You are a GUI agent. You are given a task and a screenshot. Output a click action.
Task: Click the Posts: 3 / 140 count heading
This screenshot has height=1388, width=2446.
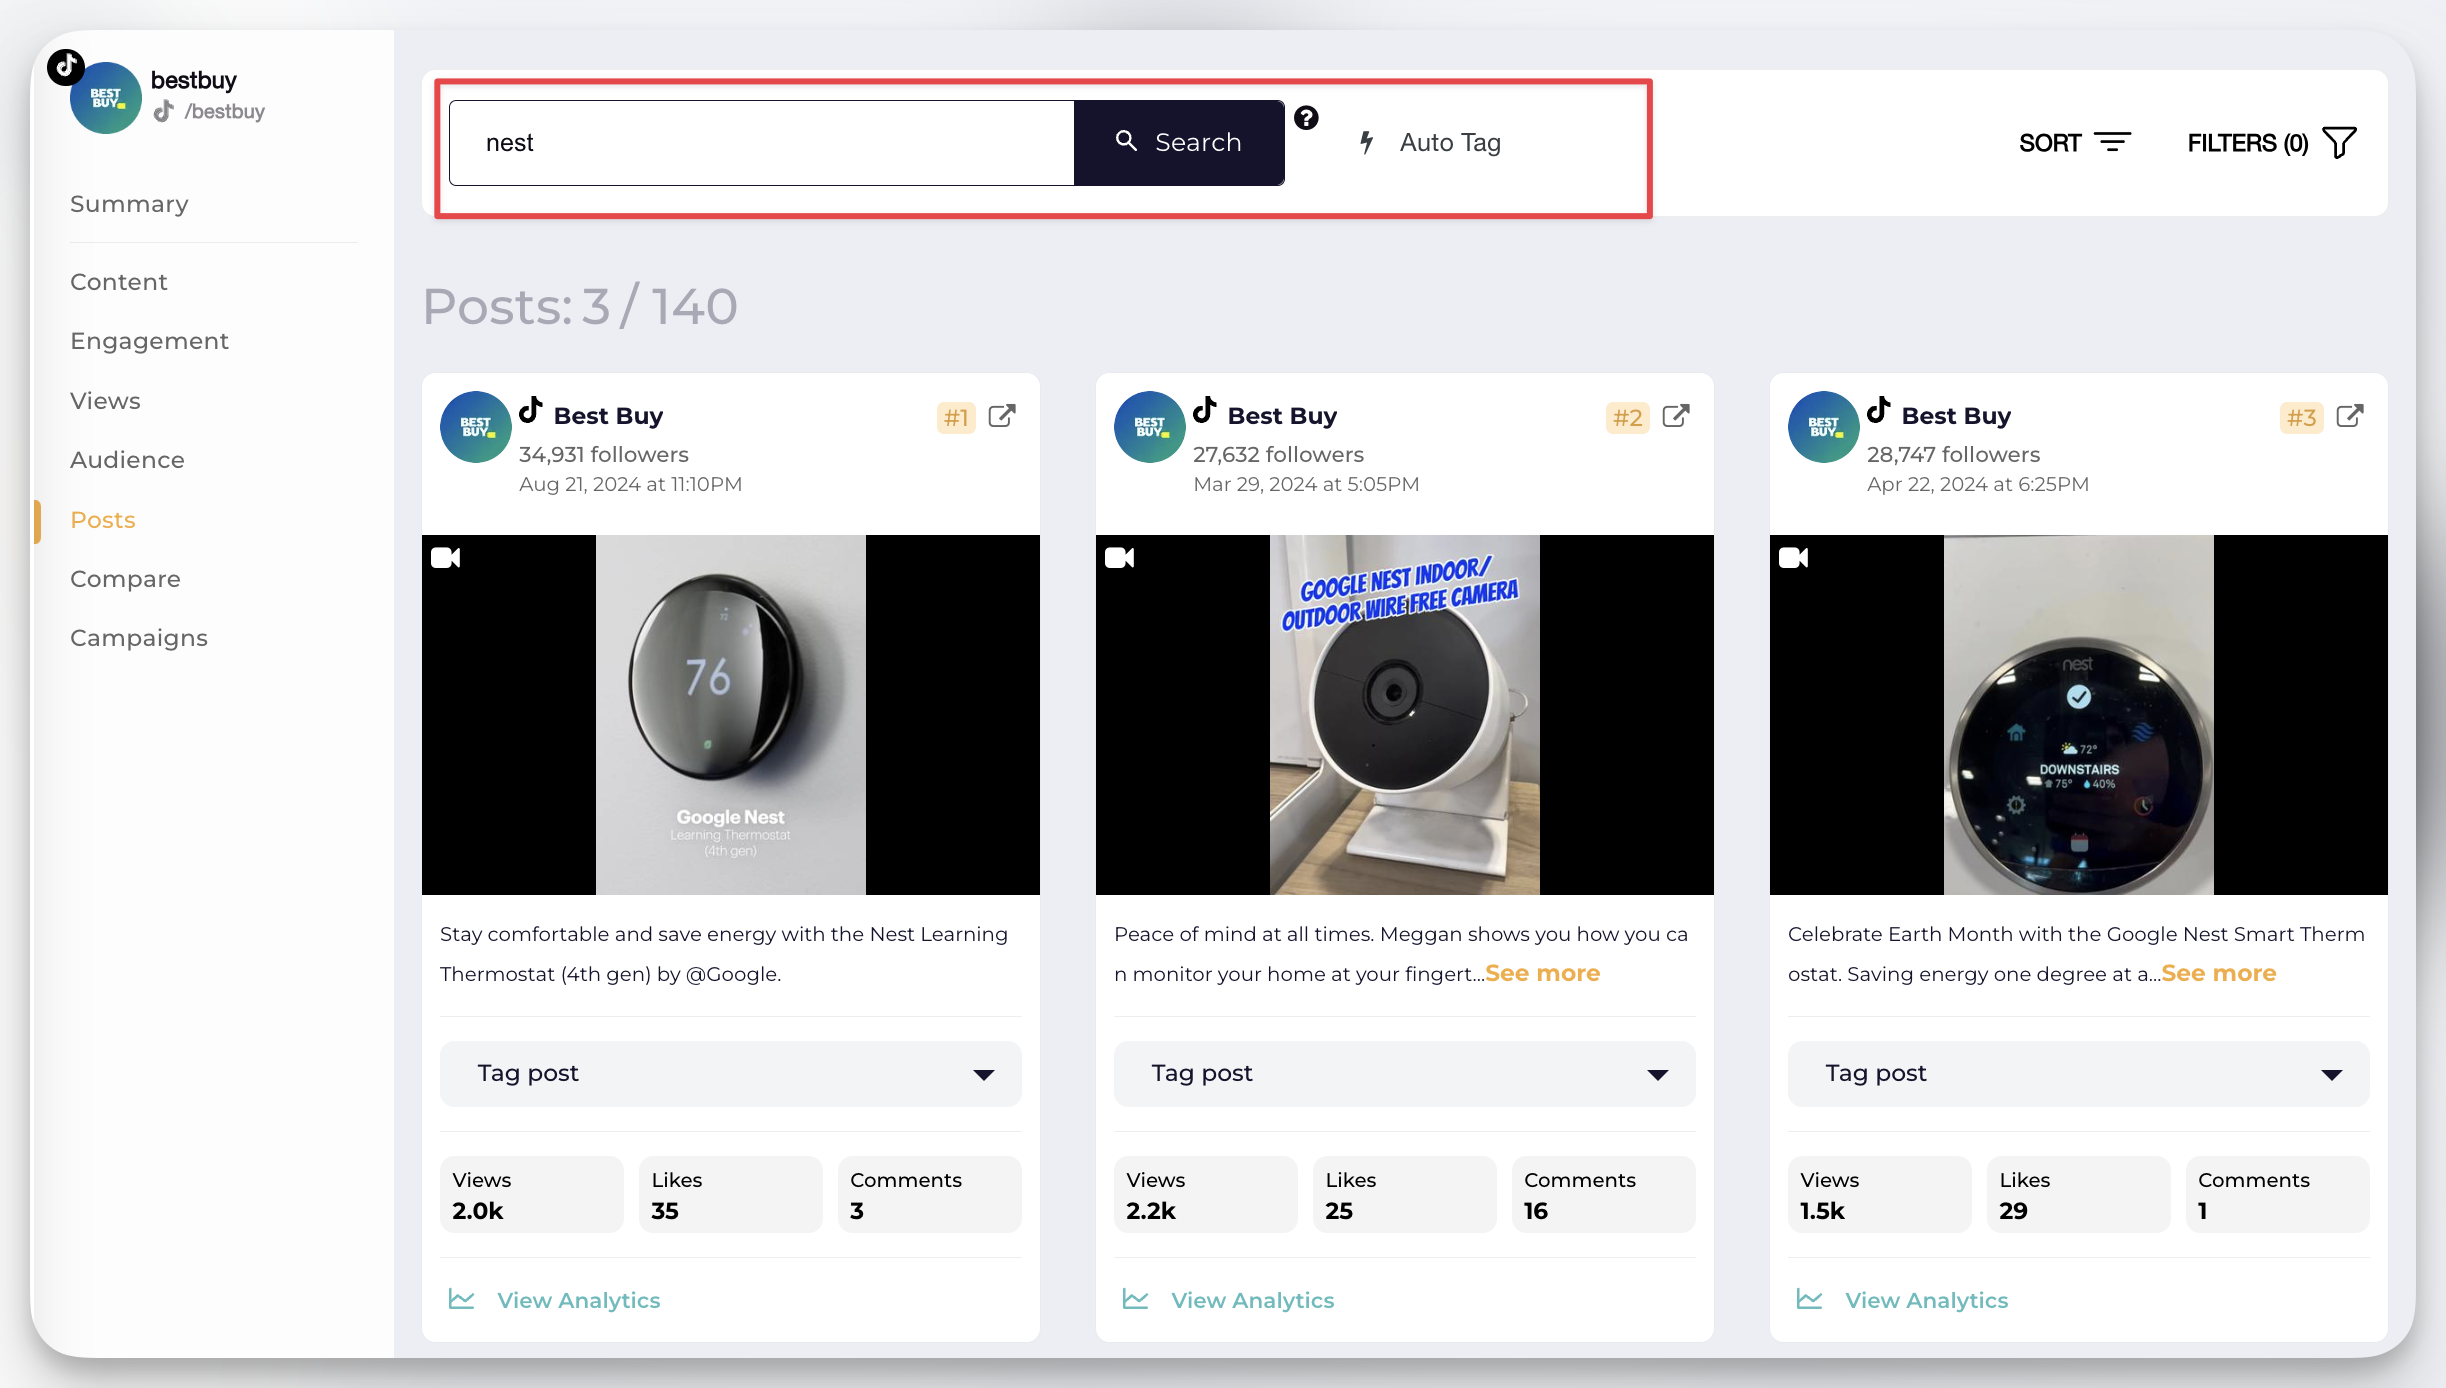pos(580,306)
